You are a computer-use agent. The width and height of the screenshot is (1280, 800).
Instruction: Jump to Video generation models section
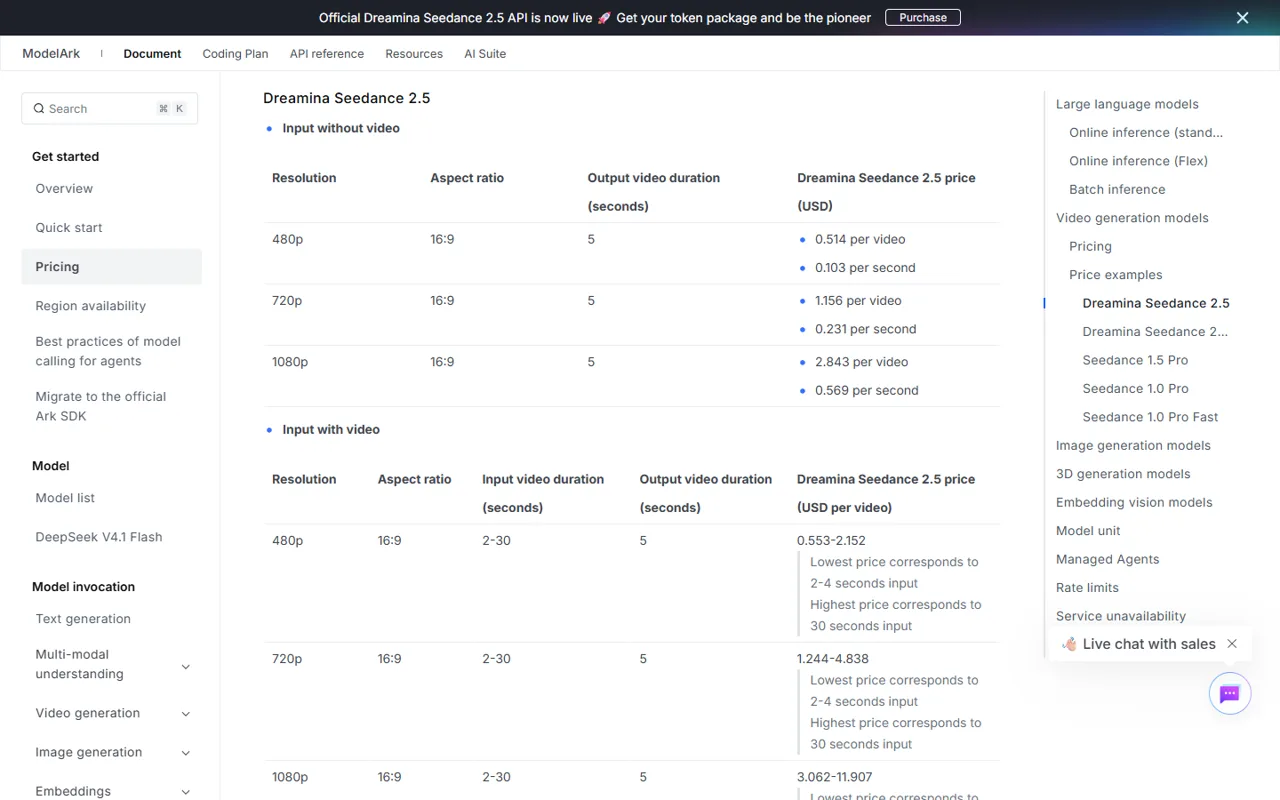tap(1132, 218)
